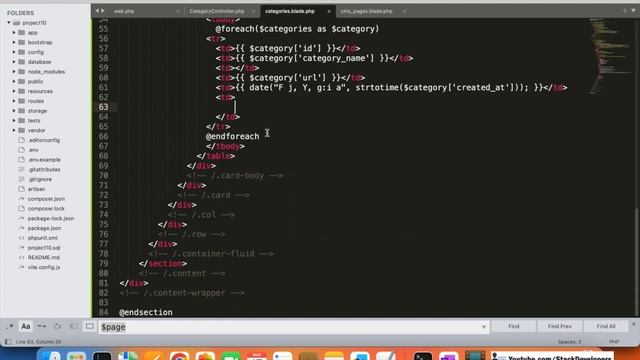Open package.json in sidebar
This screenshot has width=640, height=360.
point(44,228)
